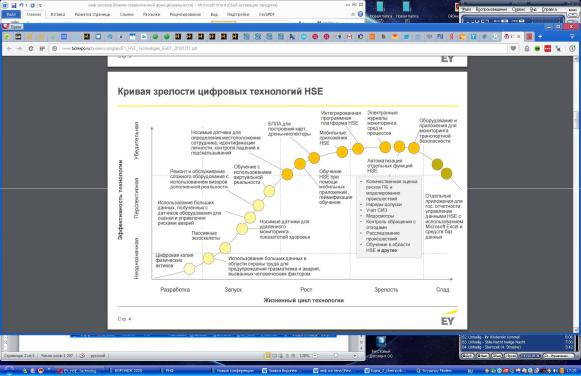Click the zoom percentage in Word status bar
The height and width of the screenshot is (376, 581).
tap(305, 356)
